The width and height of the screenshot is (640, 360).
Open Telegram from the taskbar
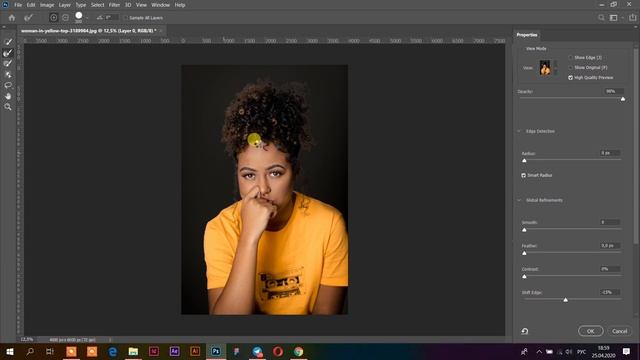pos(257,351)
